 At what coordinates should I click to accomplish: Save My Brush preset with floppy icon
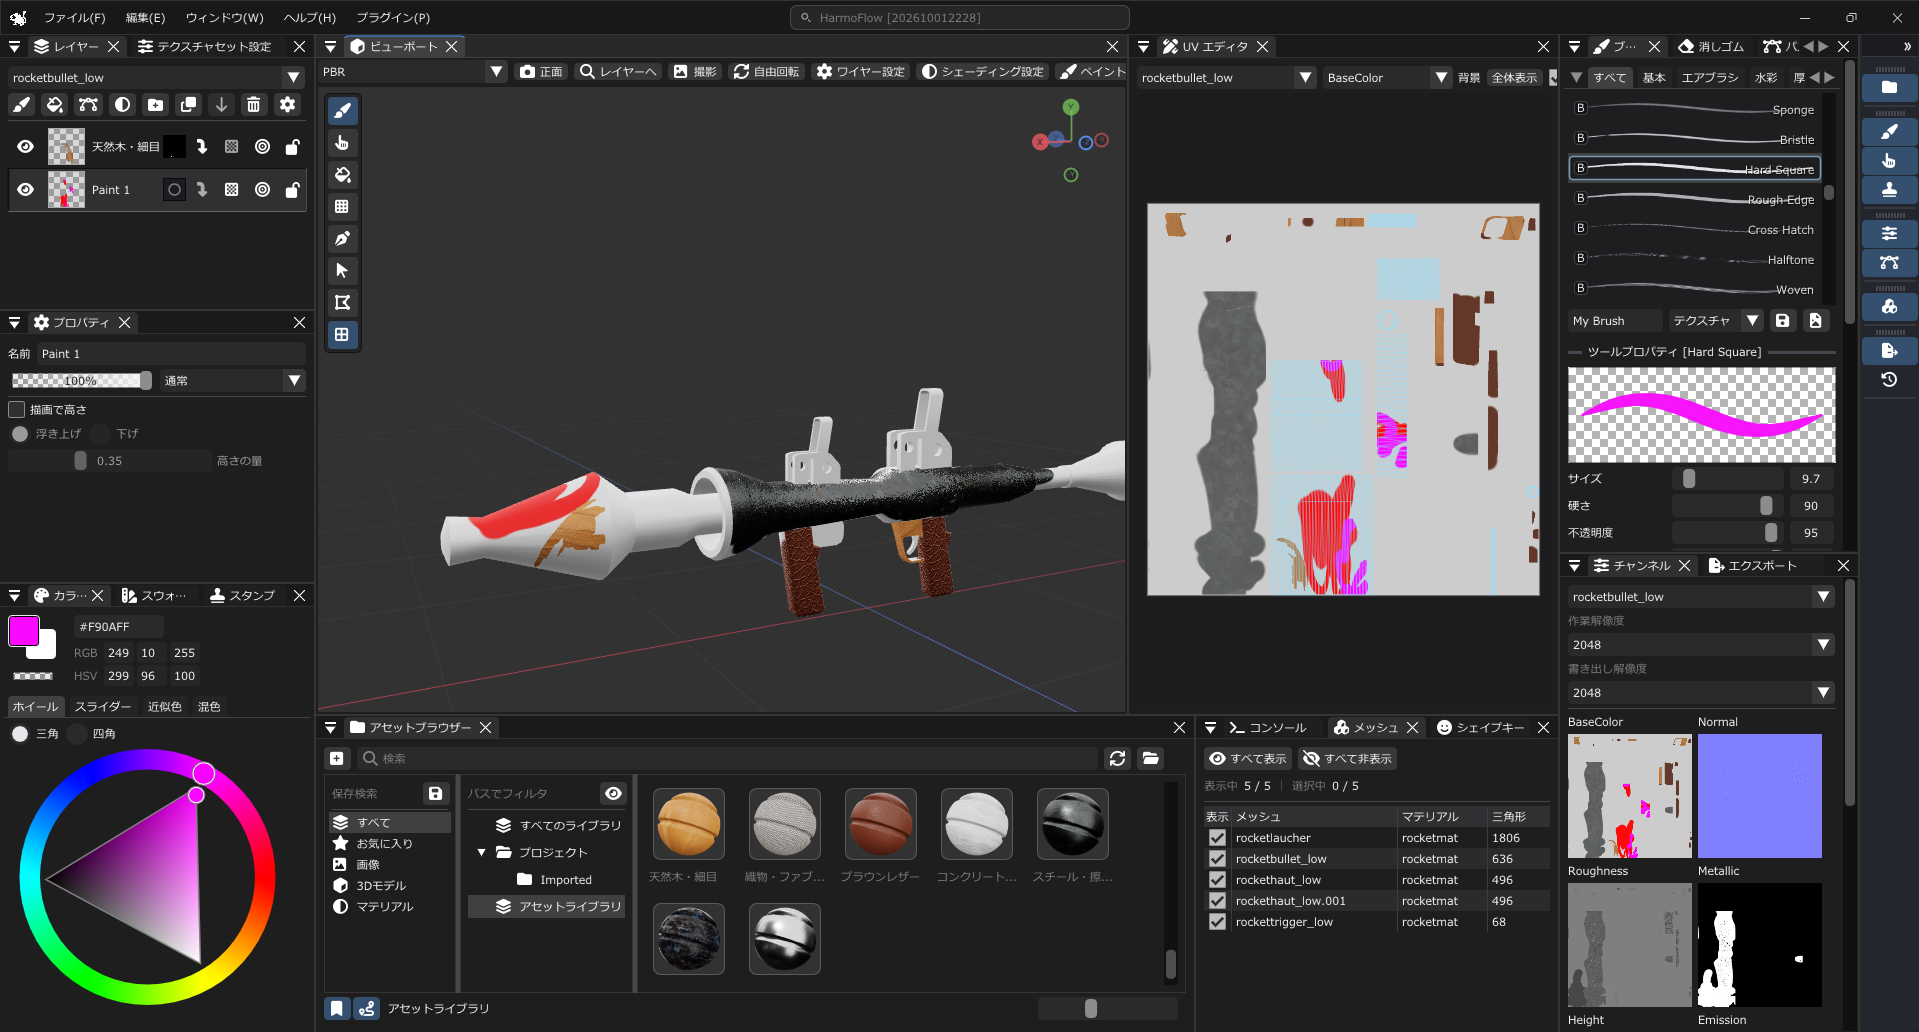pos(1782,321)
